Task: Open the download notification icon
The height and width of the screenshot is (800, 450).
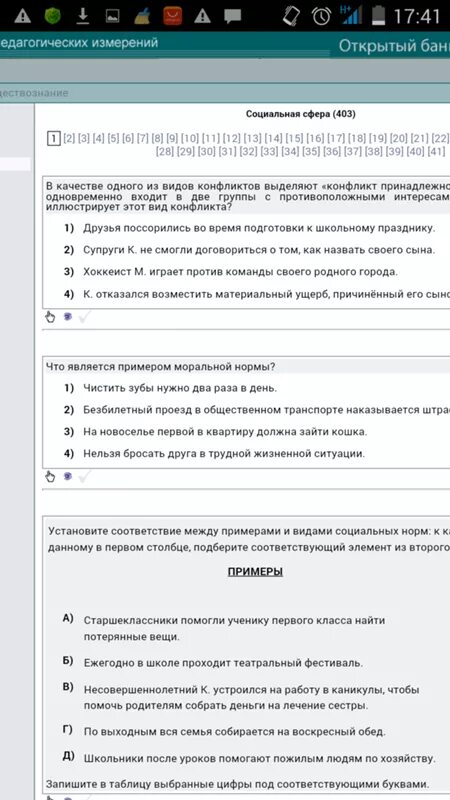Action: tap(83, 16)
